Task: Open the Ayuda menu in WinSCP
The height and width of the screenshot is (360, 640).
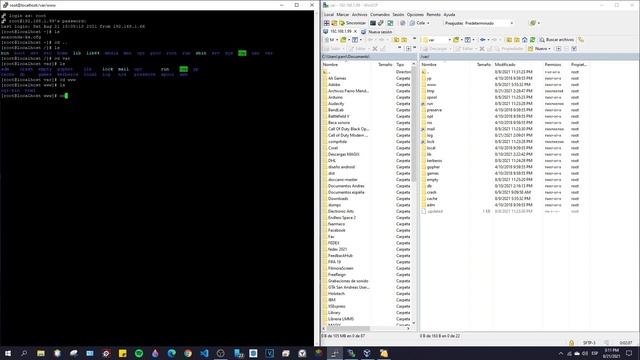Action: pyautogui.click(x=449, y=15)
